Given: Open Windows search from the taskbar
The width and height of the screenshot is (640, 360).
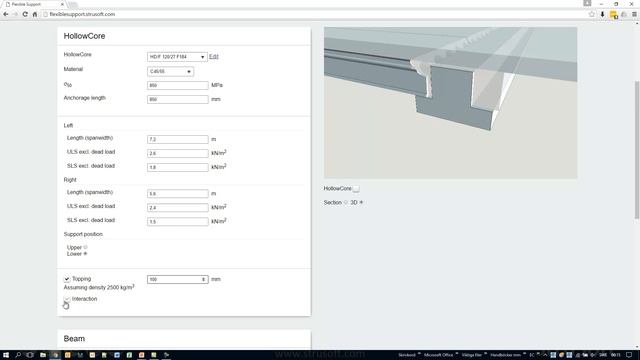Looking at the screenshot, I should [18, 355].
